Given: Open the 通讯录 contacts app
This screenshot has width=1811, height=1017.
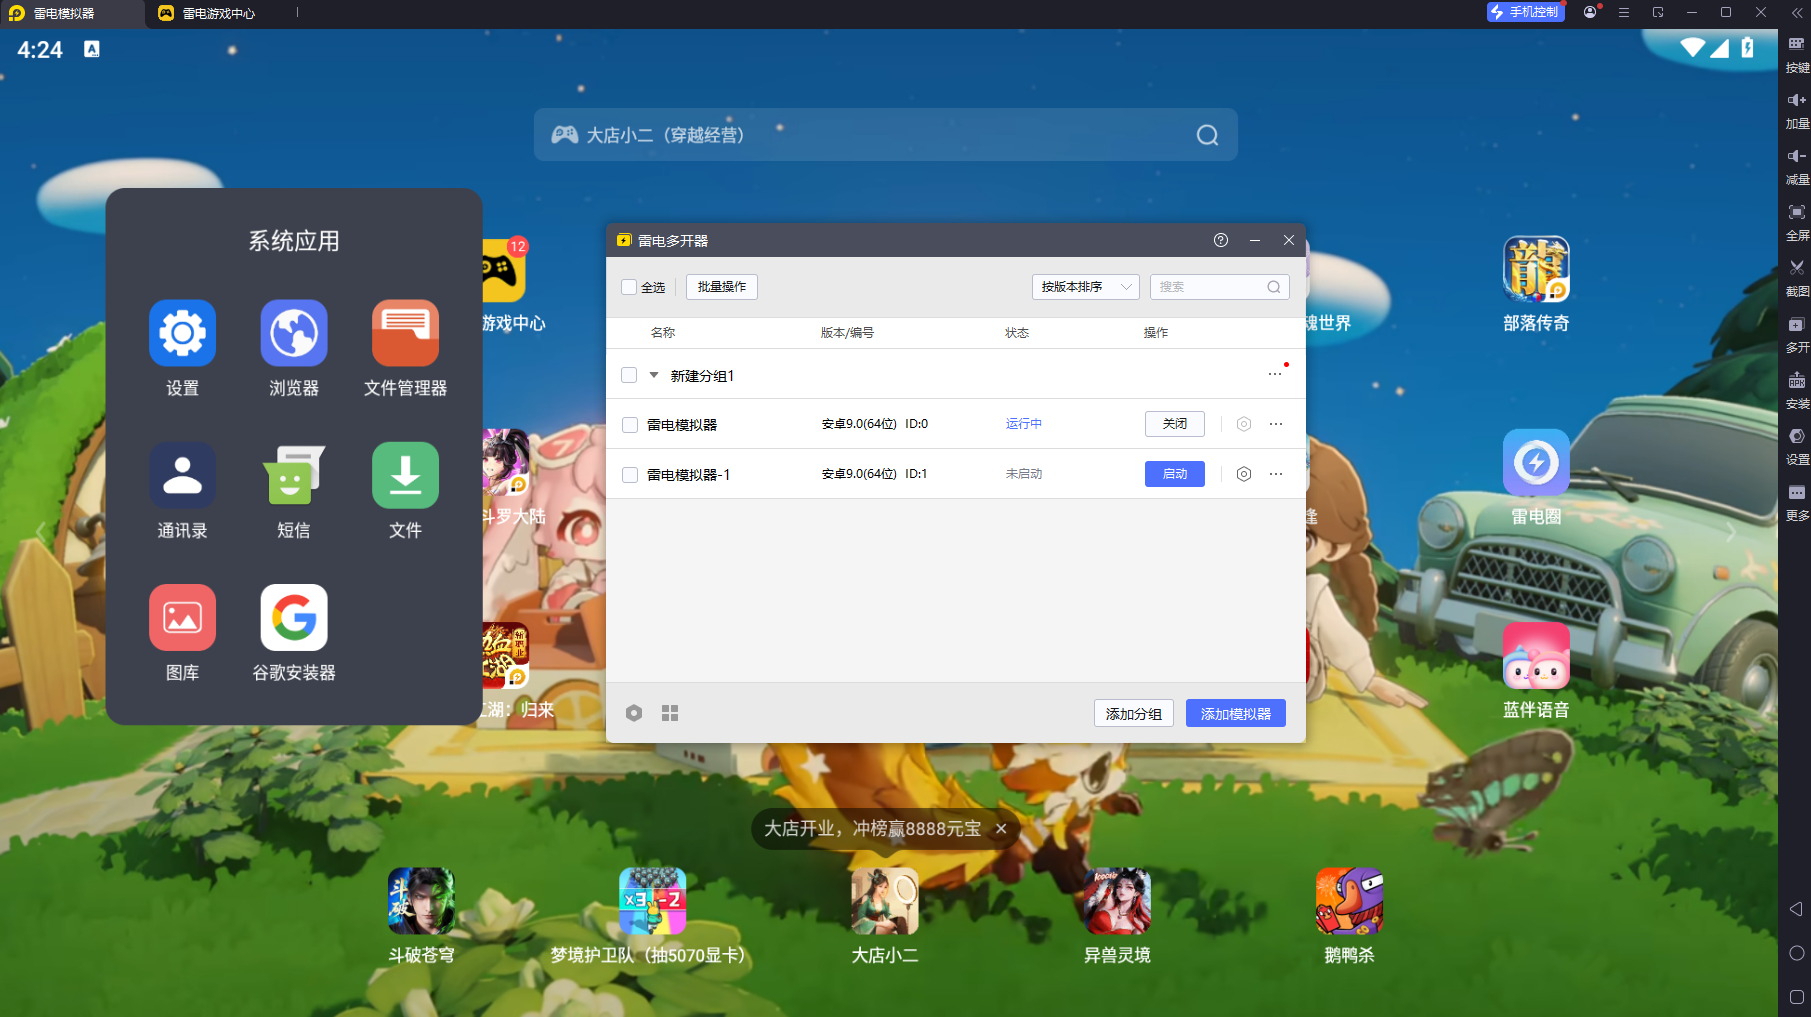Looking at the screenshot, I should [x=182, y=475].
